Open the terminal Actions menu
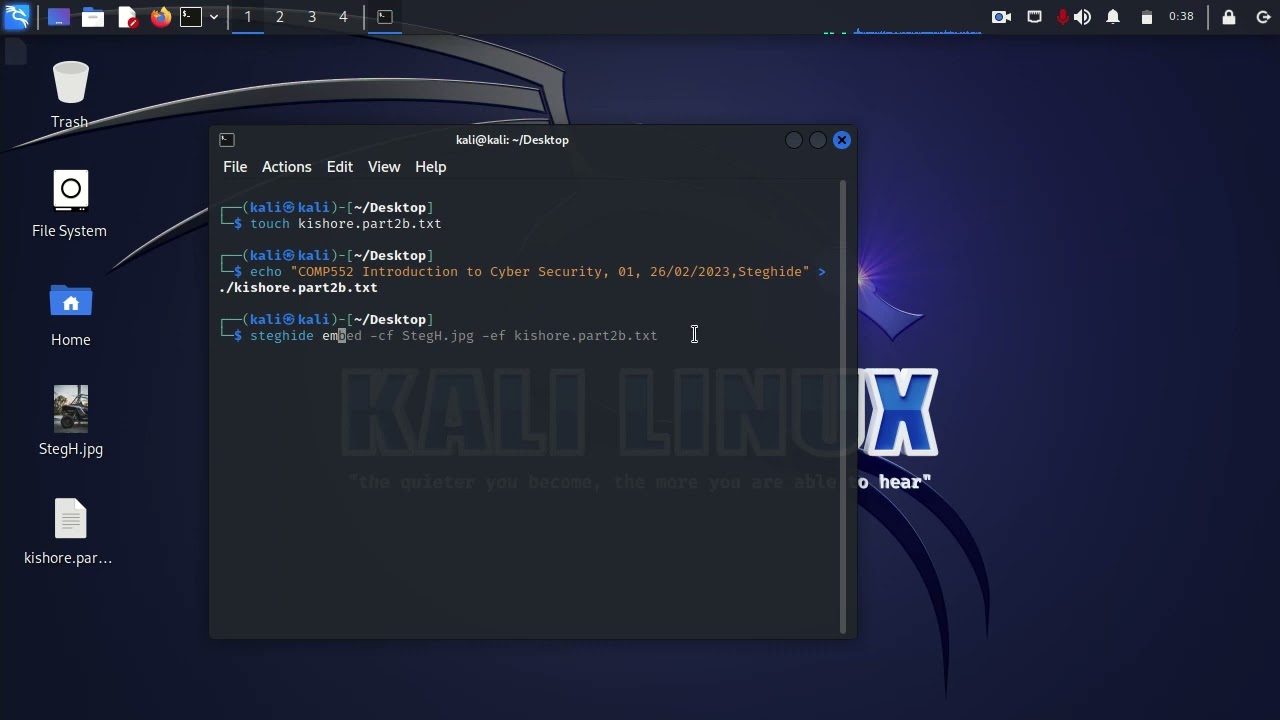The height and width of the screenshot is (720, 1280). pyautogui.click(x=287, y=167)
